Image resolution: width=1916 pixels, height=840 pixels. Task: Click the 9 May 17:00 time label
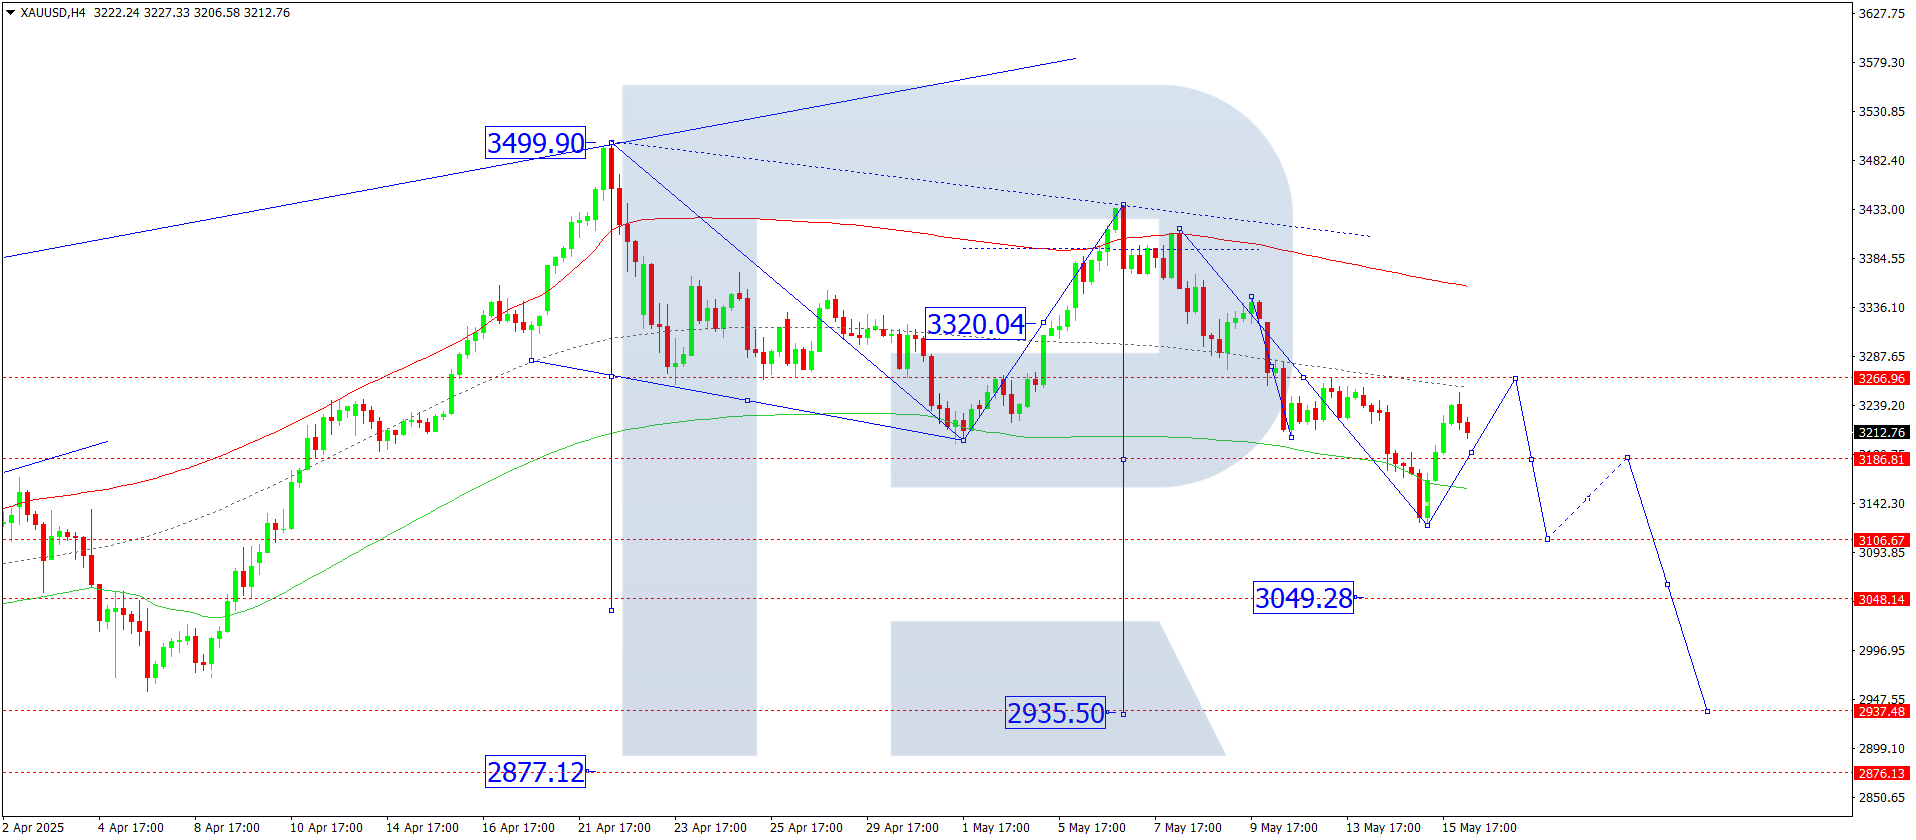(x=1283, y=828)
